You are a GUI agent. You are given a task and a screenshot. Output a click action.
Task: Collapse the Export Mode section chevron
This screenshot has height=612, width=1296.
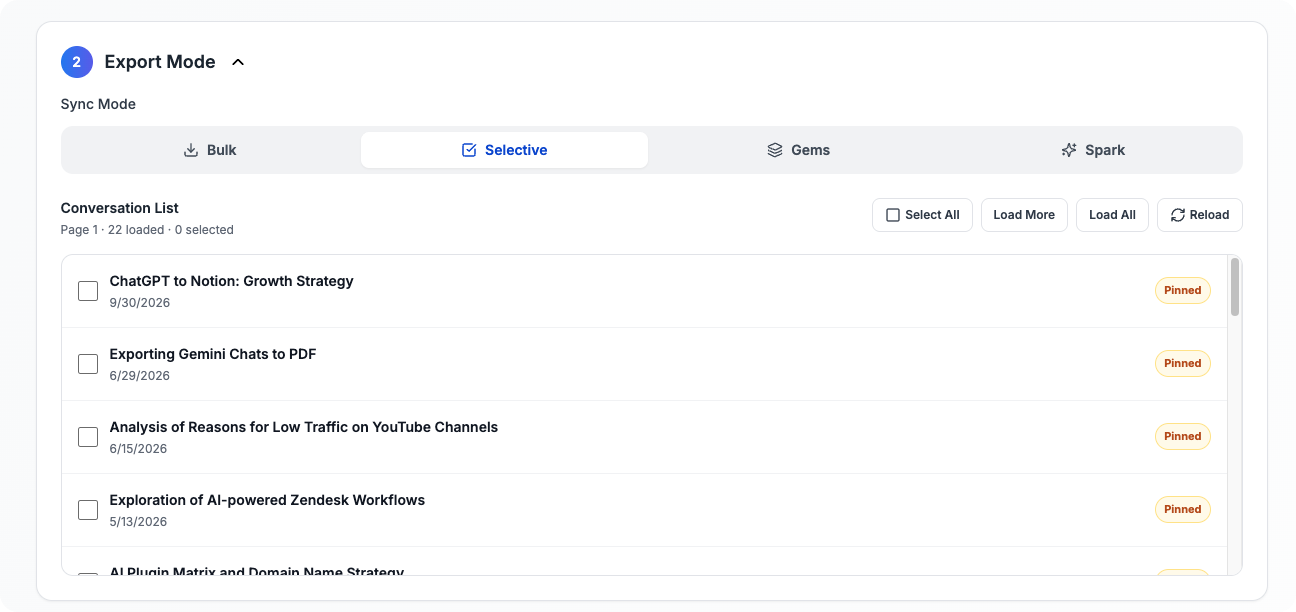tap(238, 62)
